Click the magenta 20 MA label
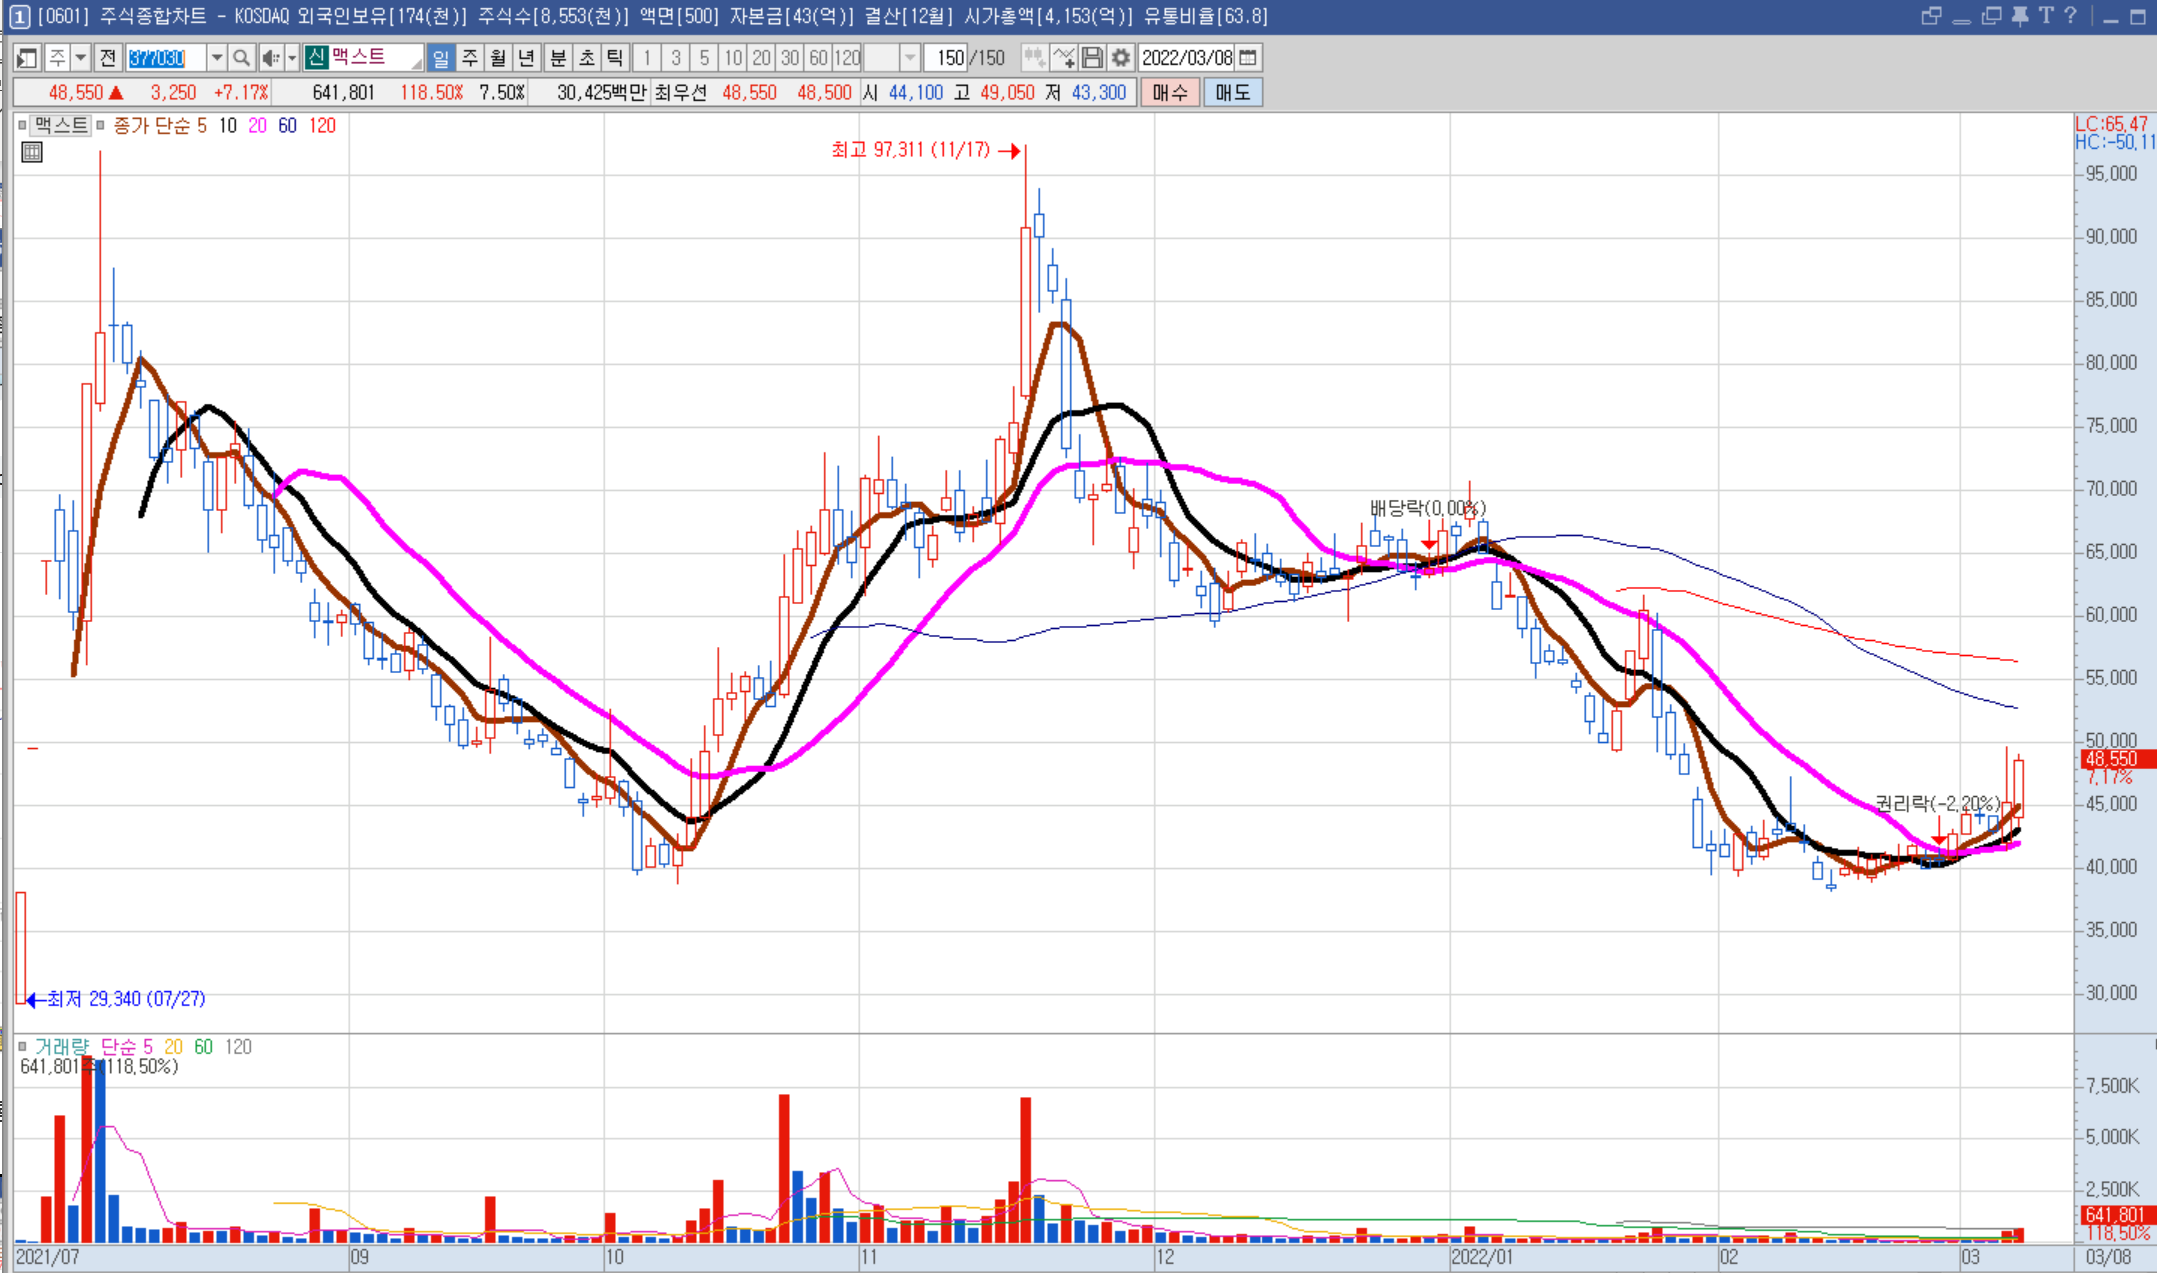The width and height of the screenshot is (2157, 1273). pos(257,126)
